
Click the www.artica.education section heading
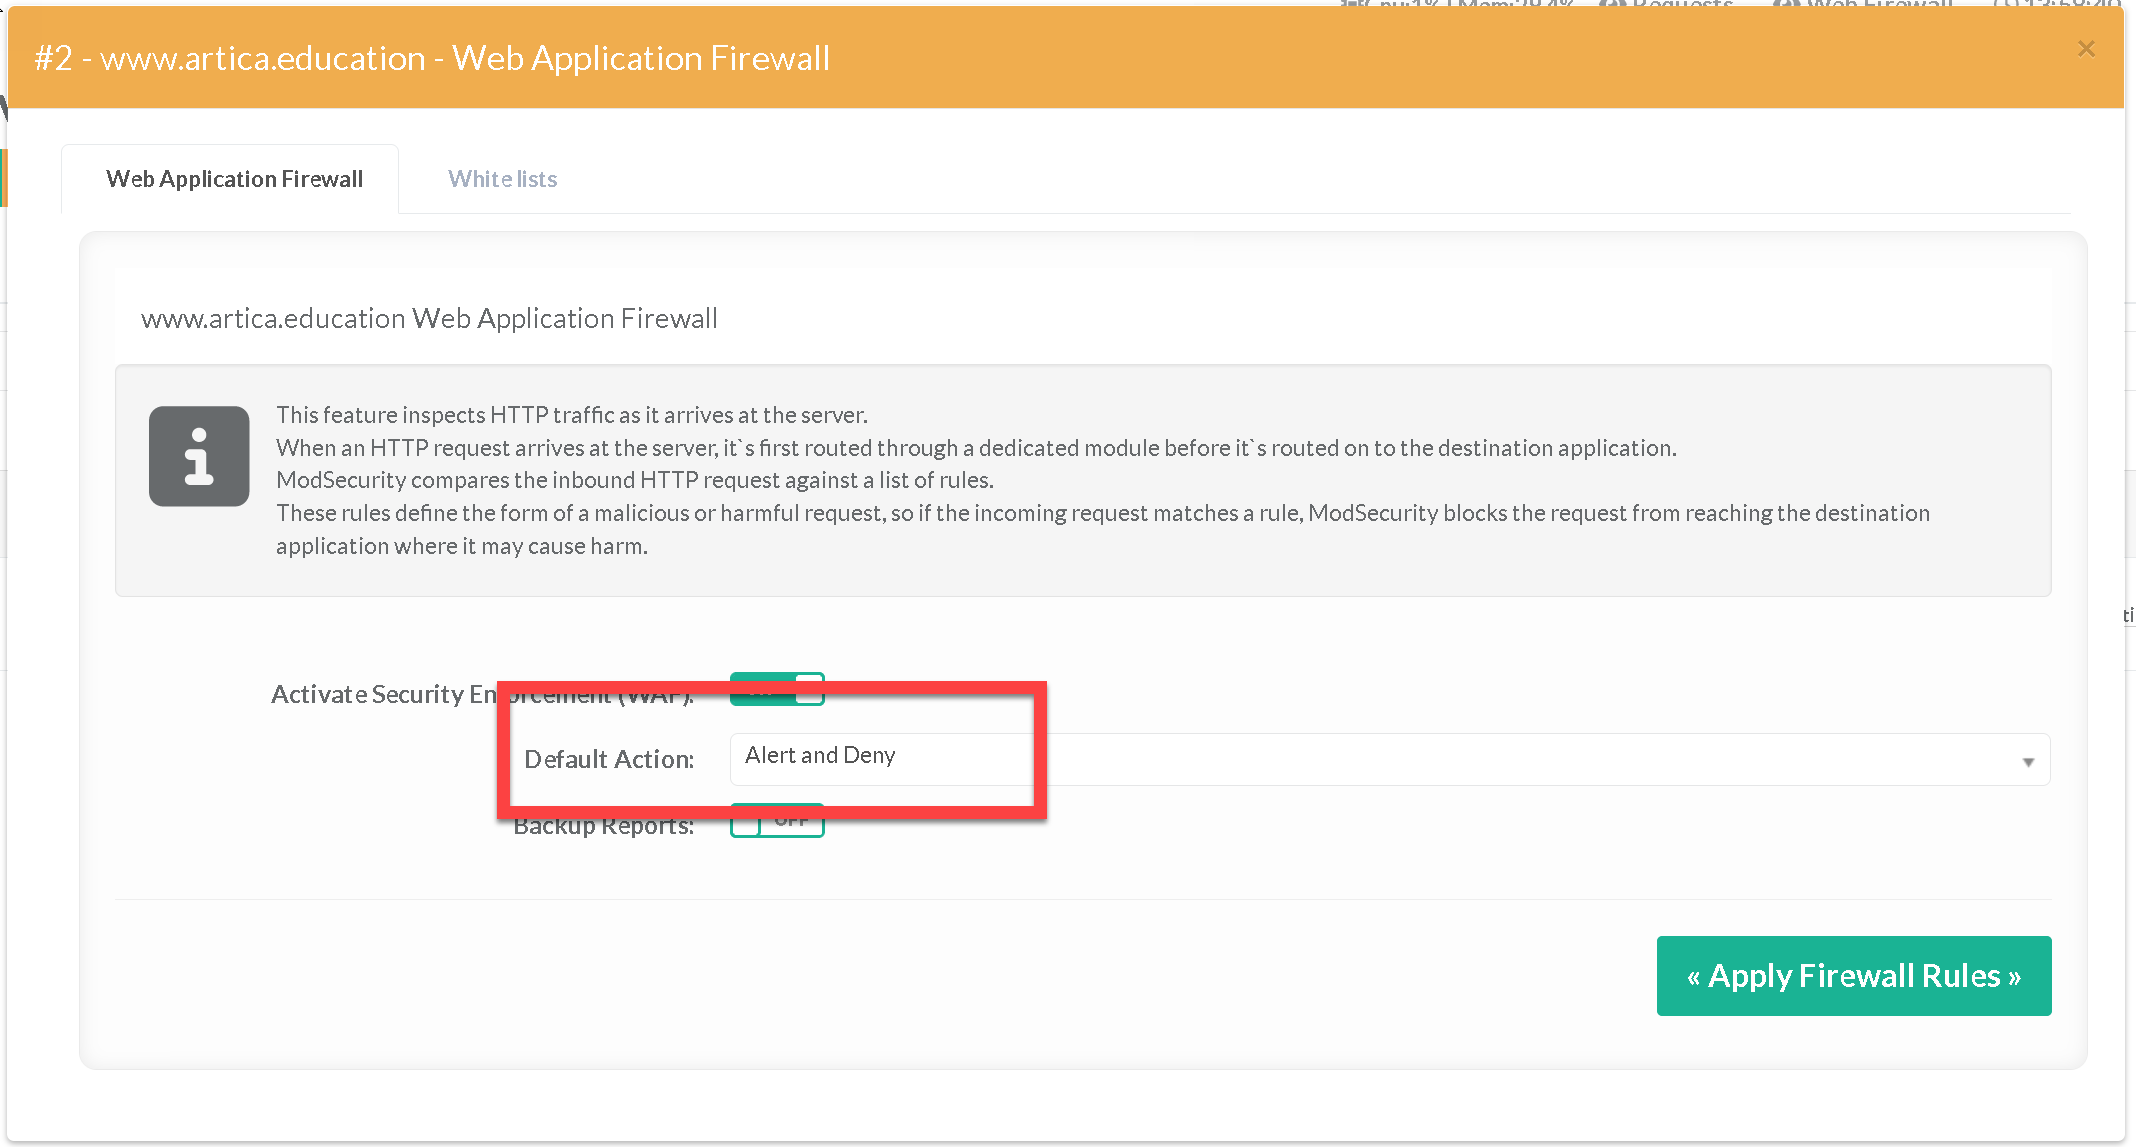coord(429,318)
